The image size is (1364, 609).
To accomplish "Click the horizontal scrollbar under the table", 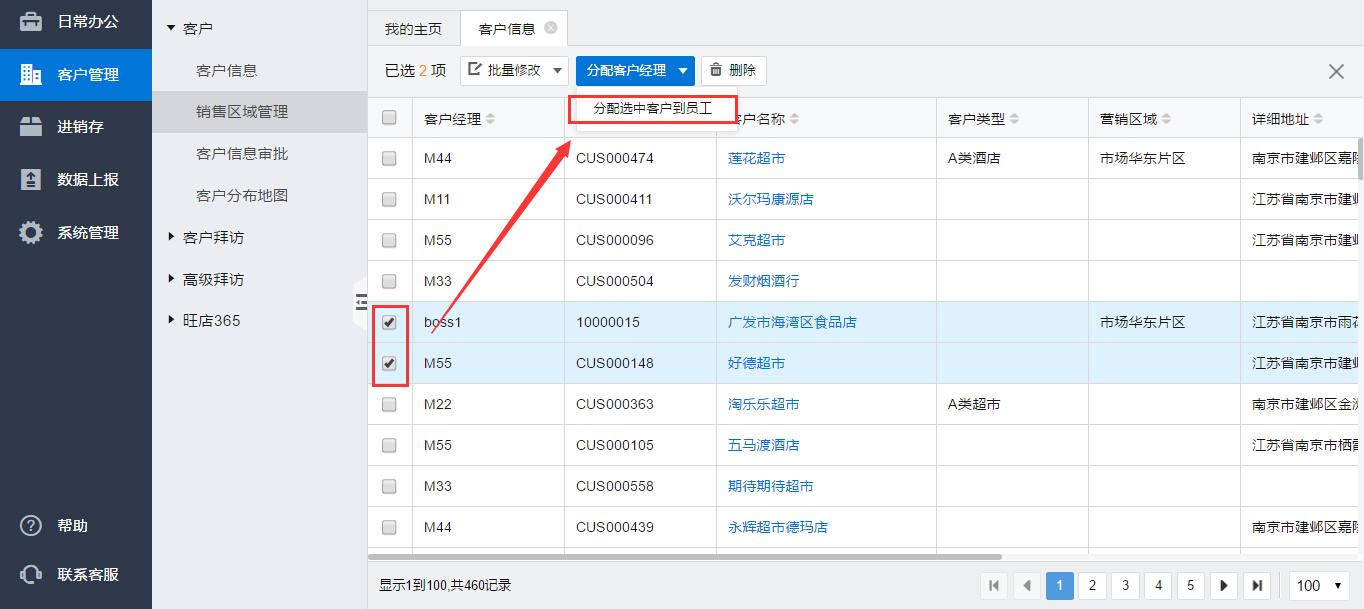I will pyautogui.click(x=685, y=556).
